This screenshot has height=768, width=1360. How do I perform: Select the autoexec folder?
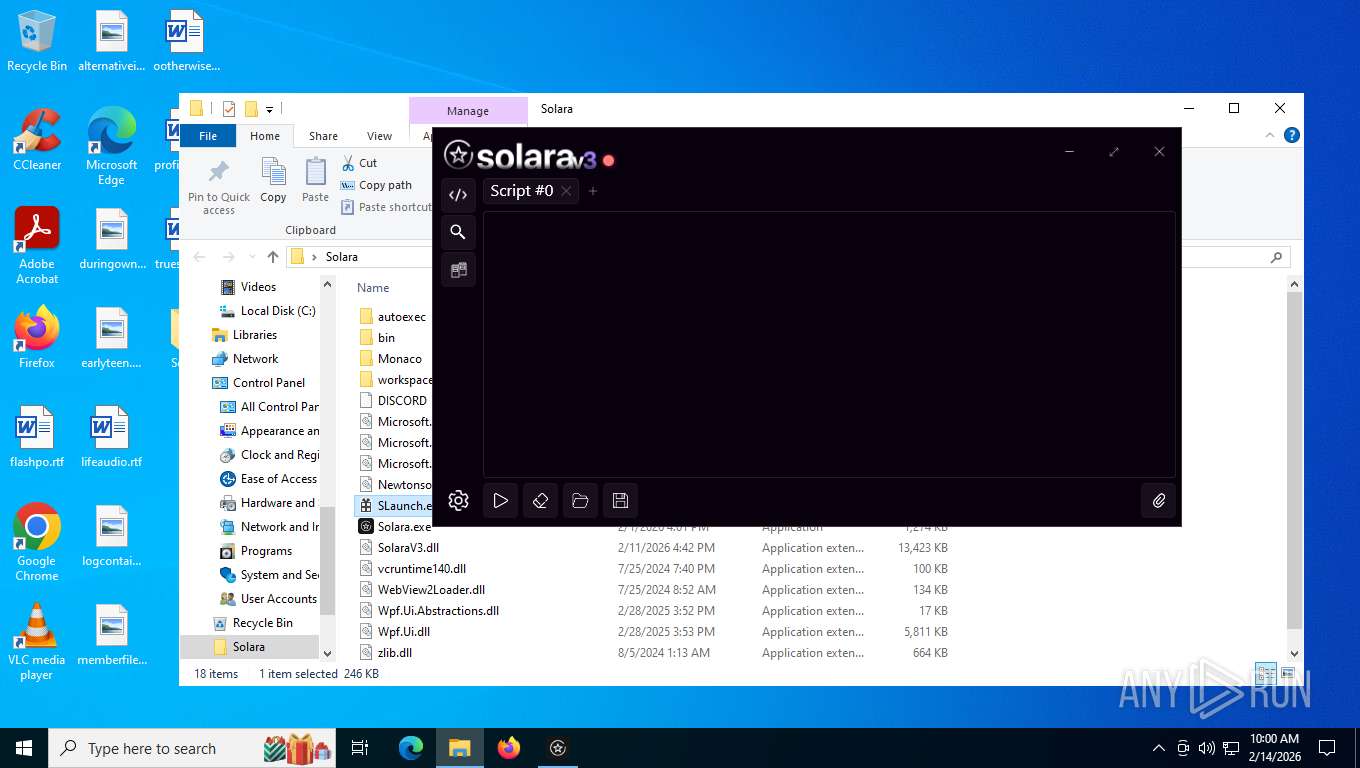click(x=402, y=317)
